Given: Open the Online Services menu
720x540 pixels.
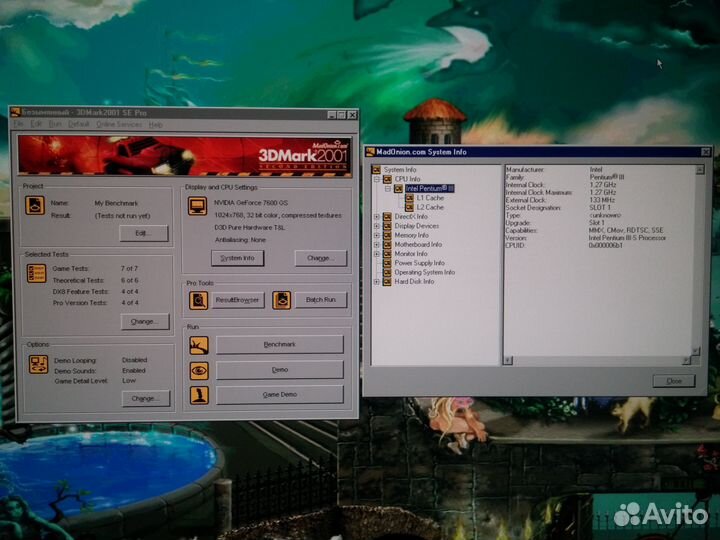Looking at the screenshot, I should [x=119, y=125].
